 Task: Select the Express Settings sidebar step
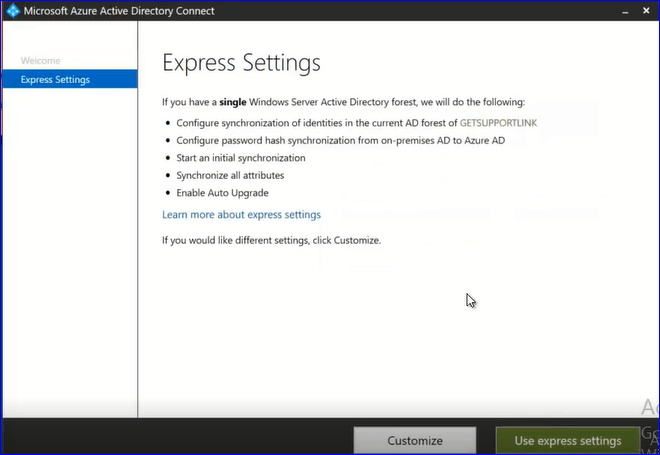[x=70, y=79]
